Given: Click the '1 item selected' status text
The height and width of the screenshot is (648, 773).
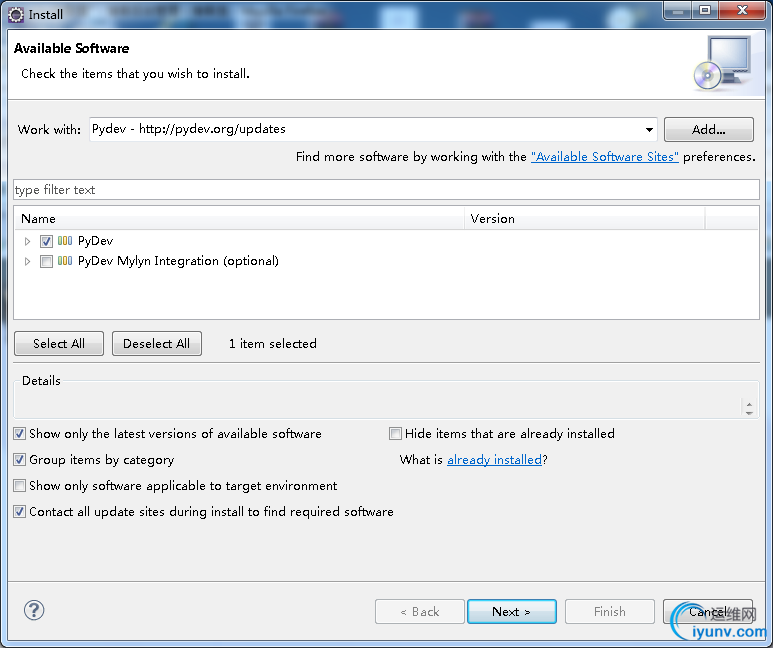Looking at the screenshot, I should (273, 344).
